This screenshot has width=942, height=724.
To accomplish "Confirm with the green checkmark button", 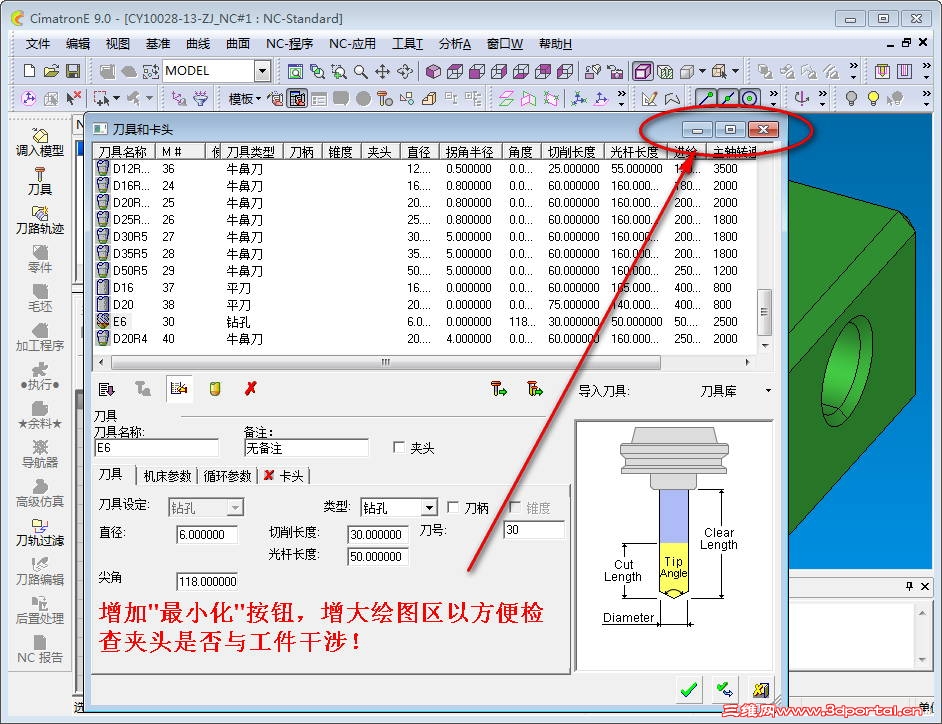I will click(688, 689).
